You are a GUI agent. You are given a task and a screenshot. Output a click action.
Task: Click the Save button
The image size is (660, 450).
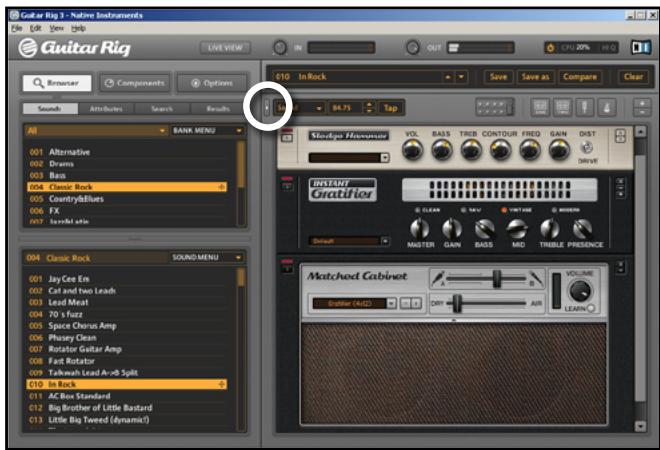498,77
